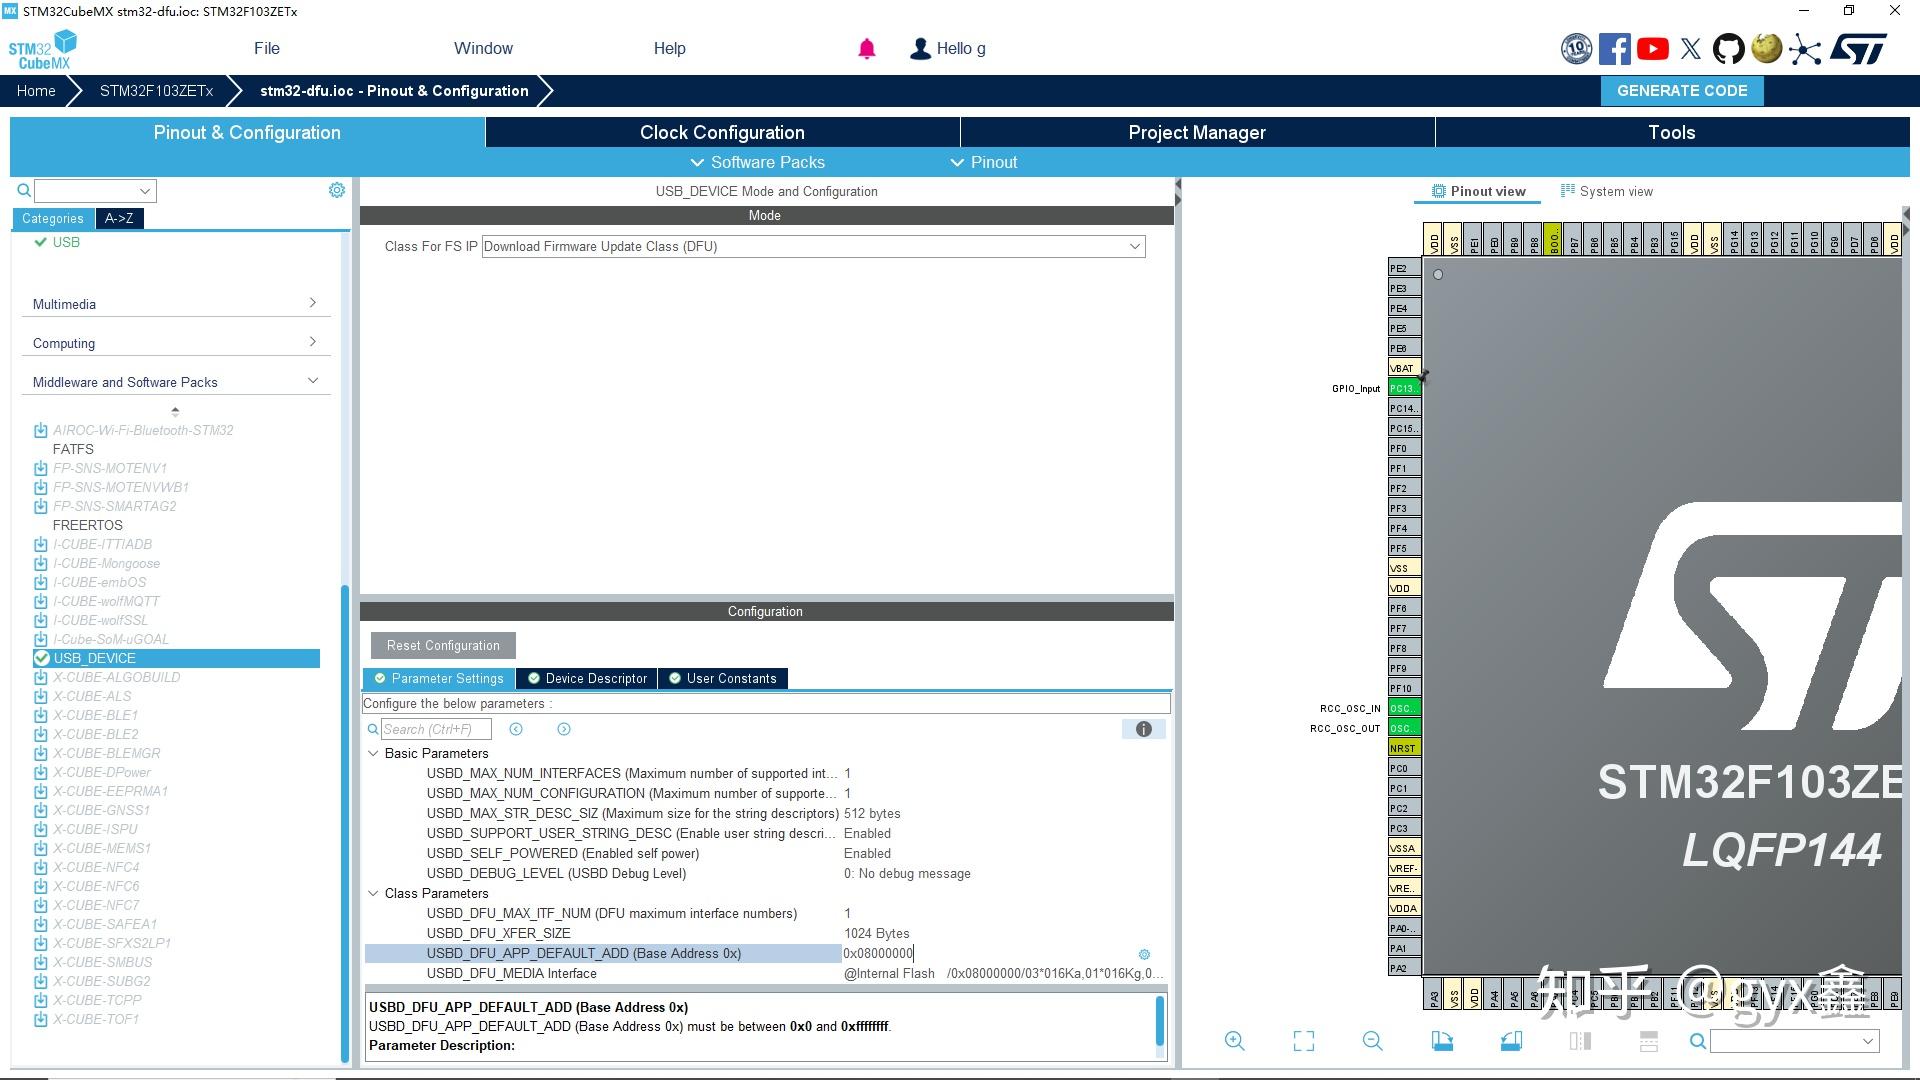Viewport: 1920px width, 1080px height.
Task: Click the notification bell icon
Action: 866,48
